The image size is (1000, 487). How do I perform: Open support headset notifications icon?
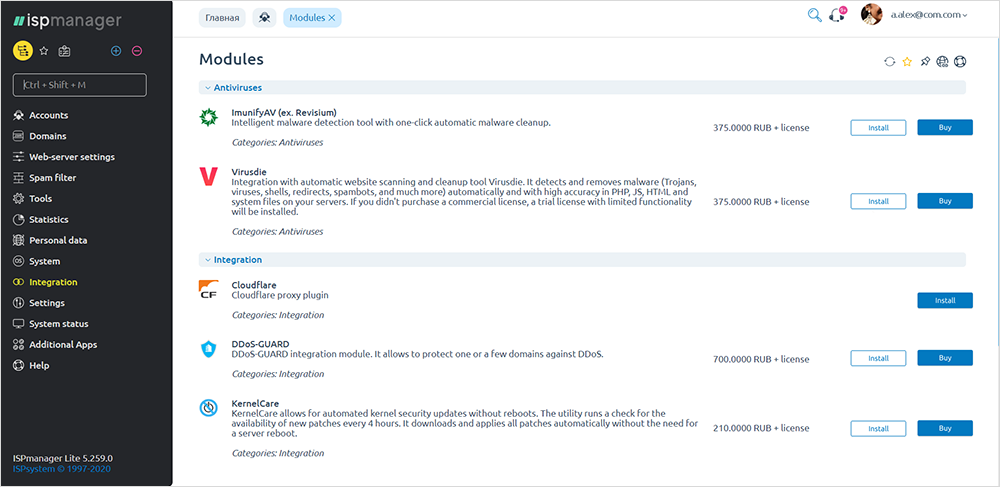[x=837, y=16]
